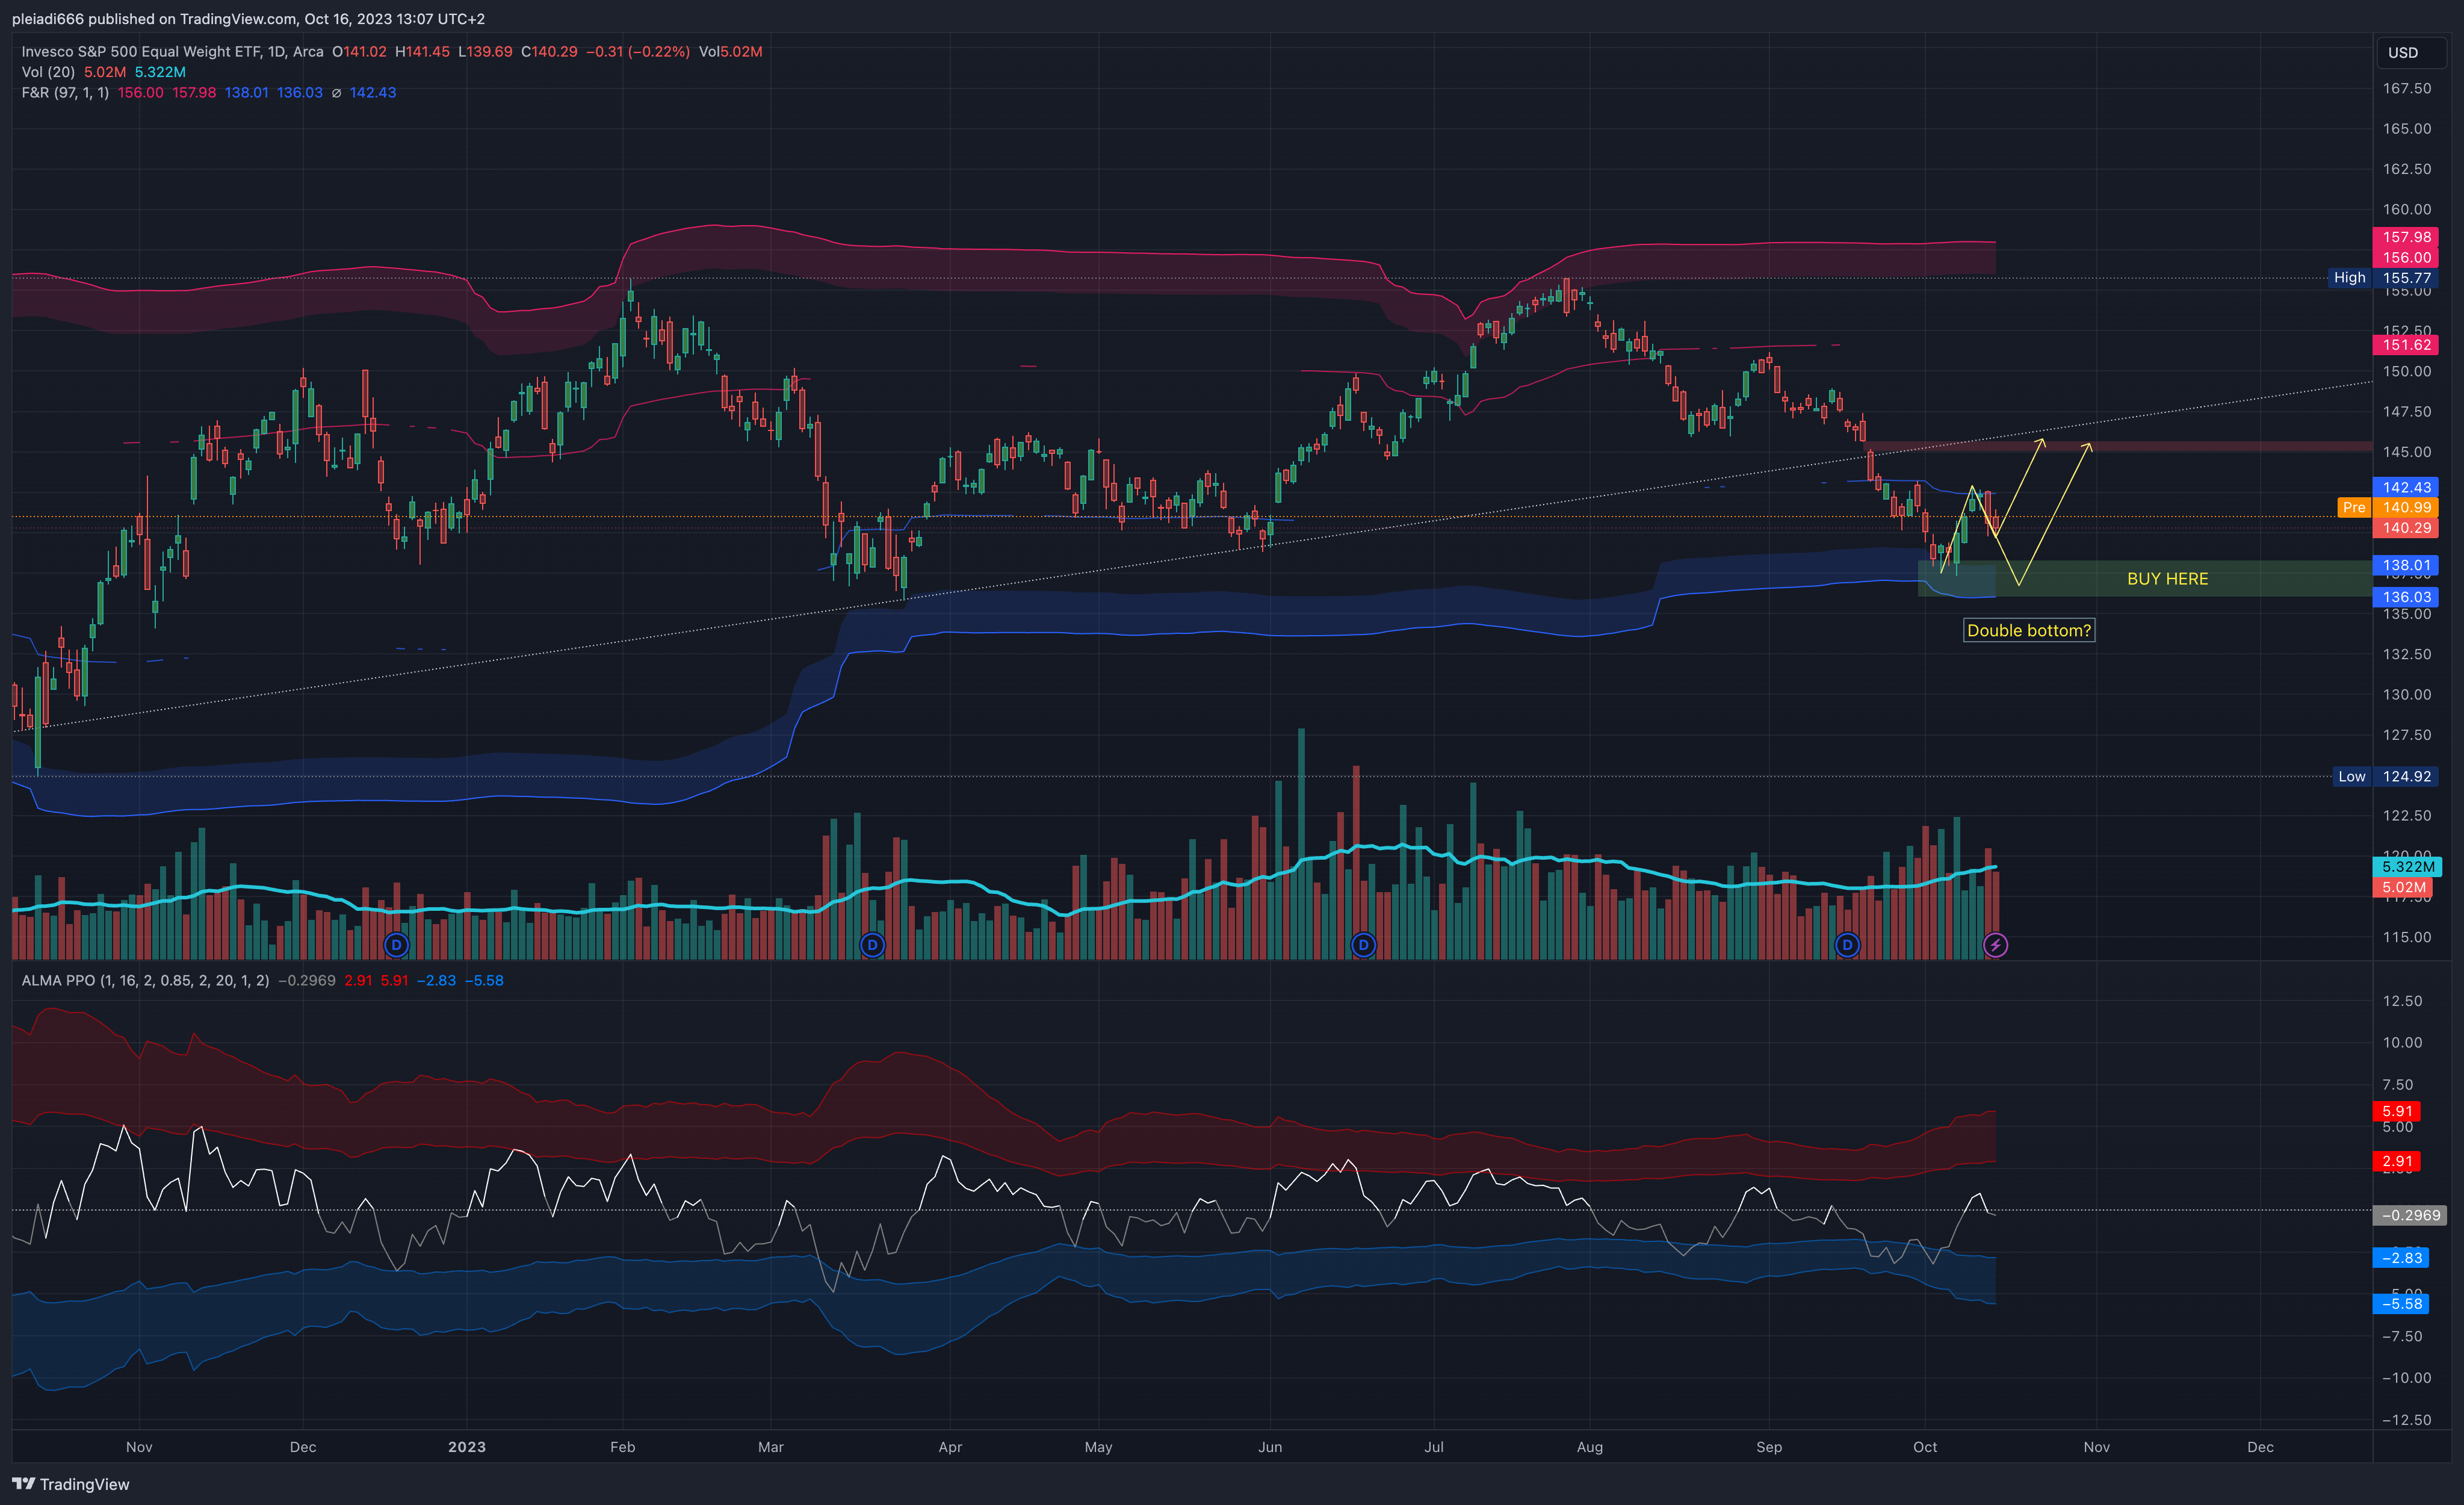Click the 5.91 red PPO axis label
This screenshot has height=1505, width=2464.
(x=2397, y=1111)
